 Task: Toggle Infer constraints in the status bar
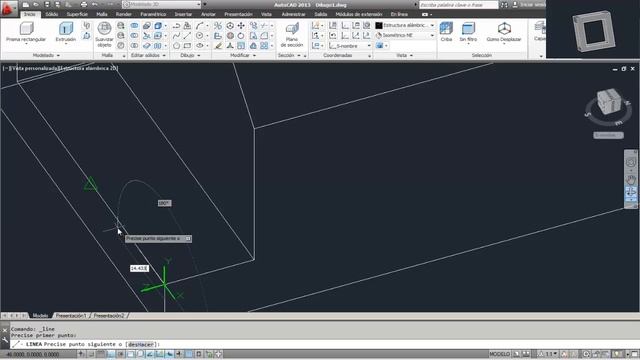pos(82,354)
